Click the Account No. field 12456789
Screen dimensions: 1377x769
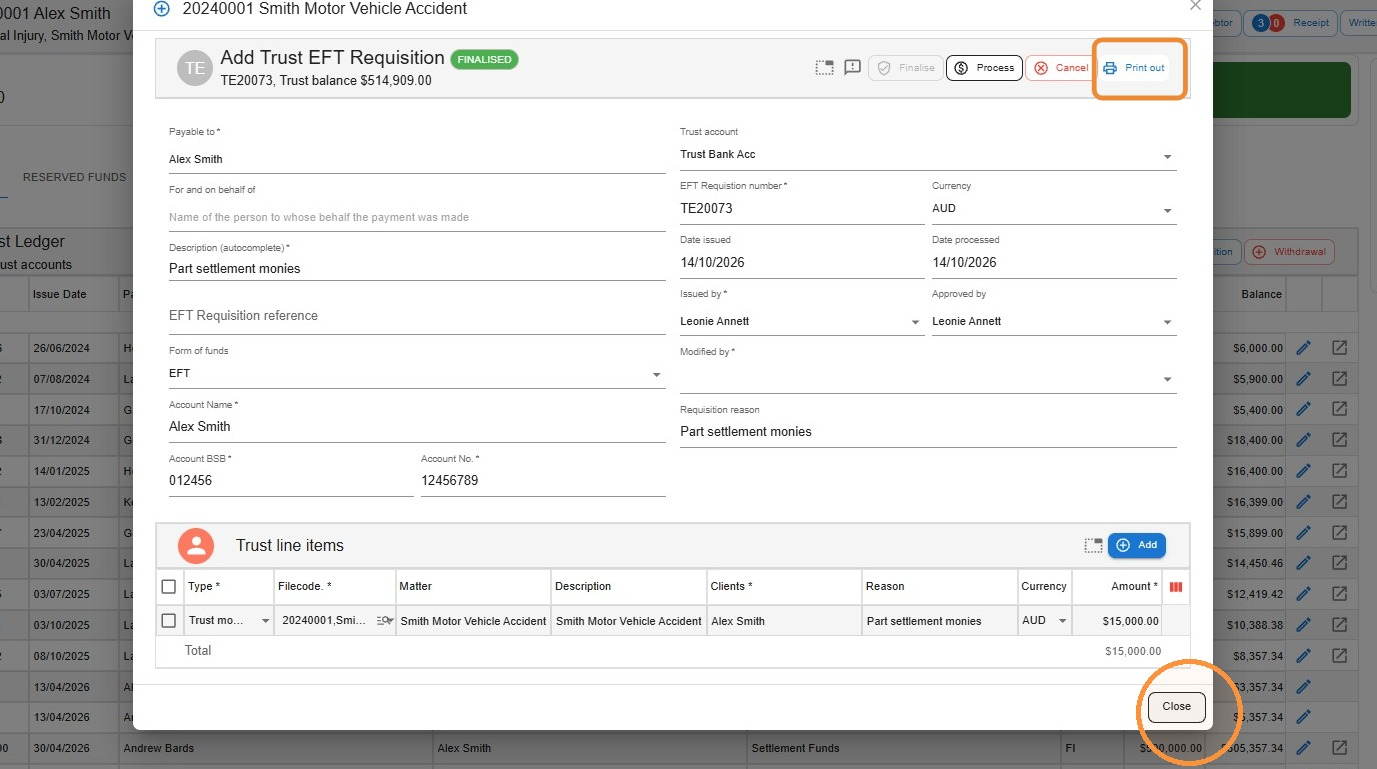click(x=543, y=480)
